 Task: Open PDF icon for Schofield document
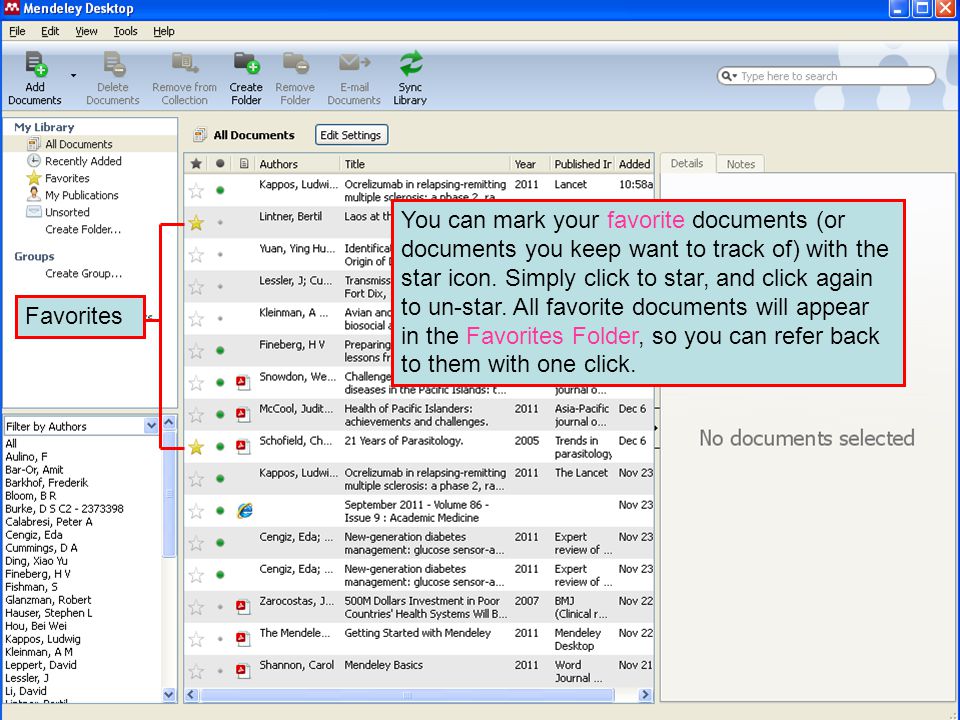pos(243,447)
